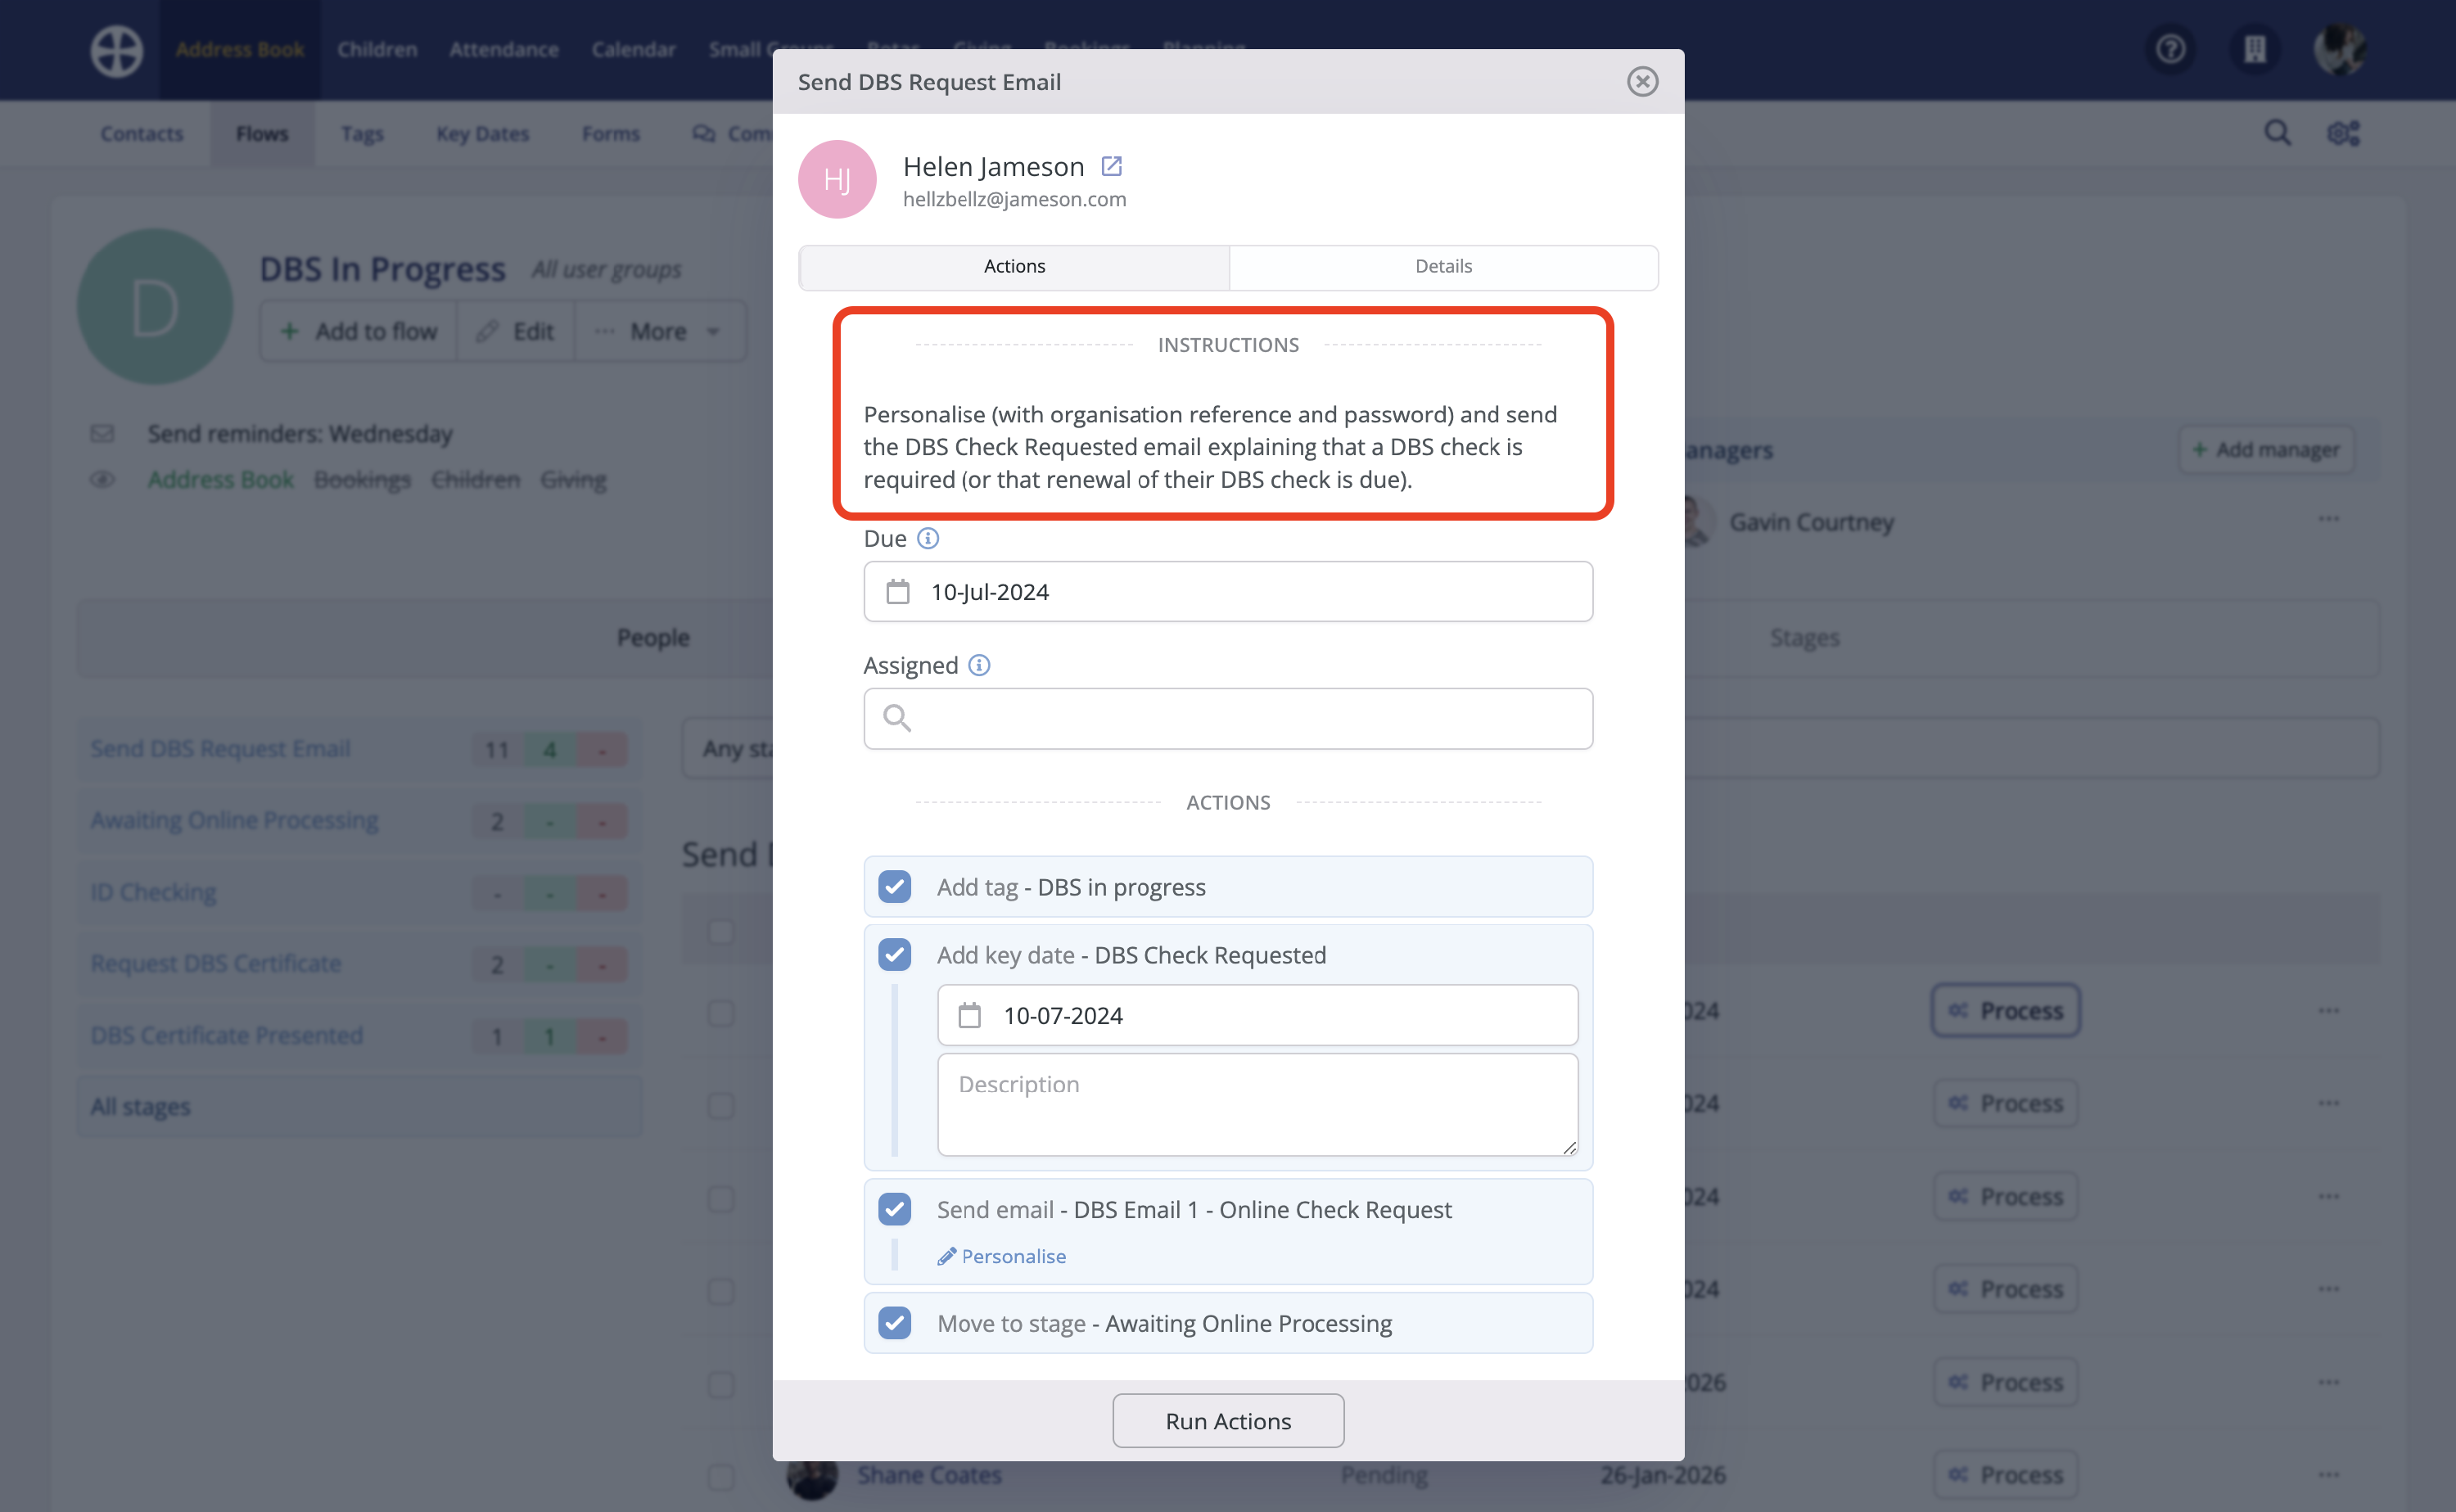Click the building icon in top bar

click(x=2255, y=49)
